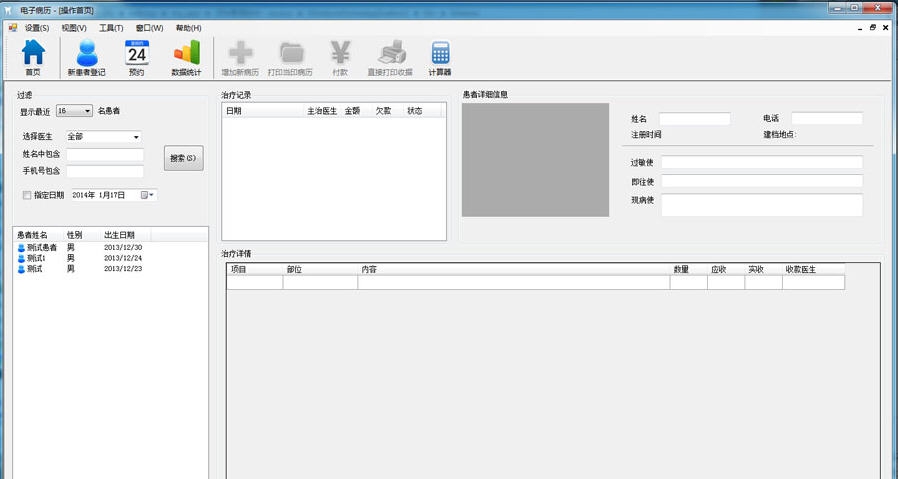
Task: Click the 日期 column header in 治疗记录
Action: [x=263, y=111]
